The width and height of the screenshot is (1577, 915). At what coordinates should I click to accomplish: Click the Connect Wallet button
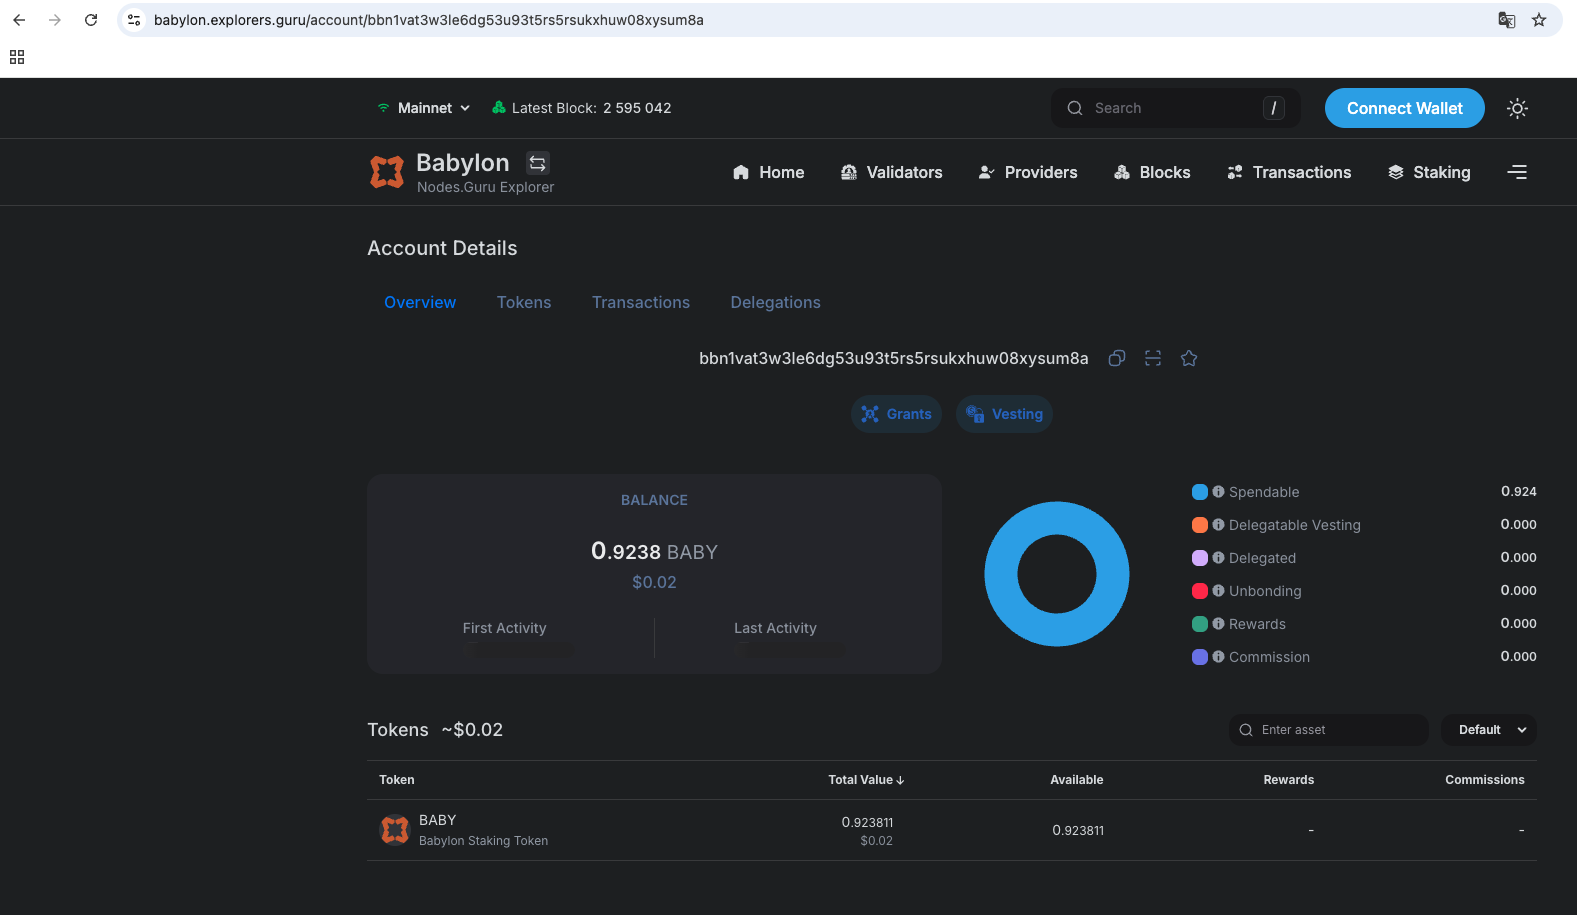click(1404, 108)
